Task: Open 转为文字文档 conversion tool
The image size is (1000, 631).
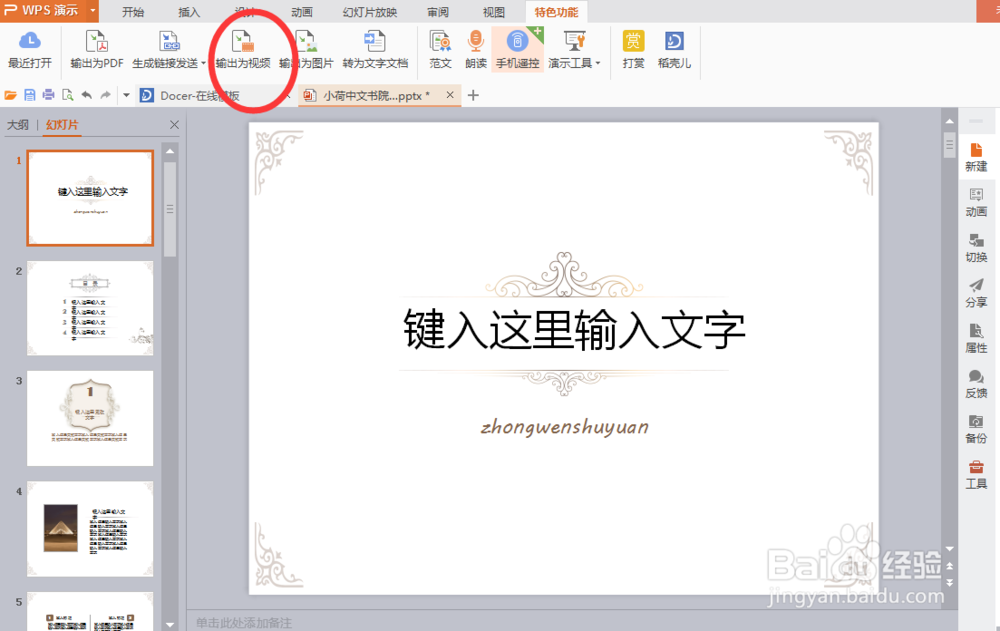Action: (x=374, y=50)
